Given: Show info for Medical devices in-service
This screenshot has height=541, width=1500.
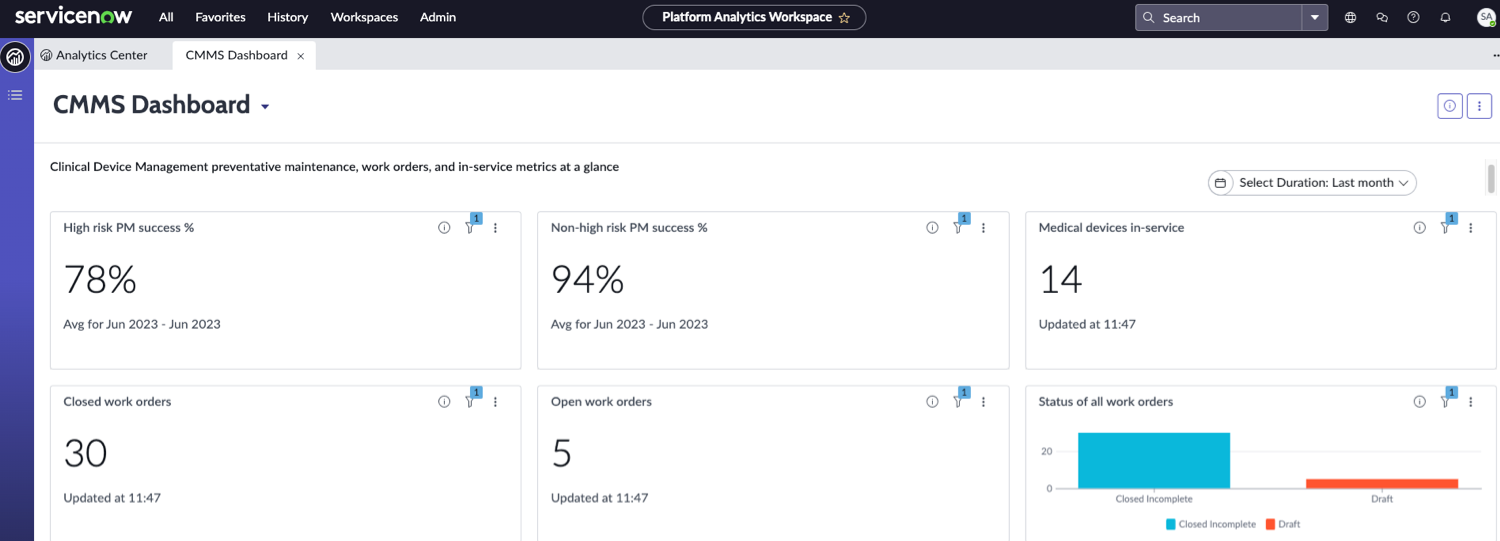Looking at the screenshot, I should pos(1419,228).
